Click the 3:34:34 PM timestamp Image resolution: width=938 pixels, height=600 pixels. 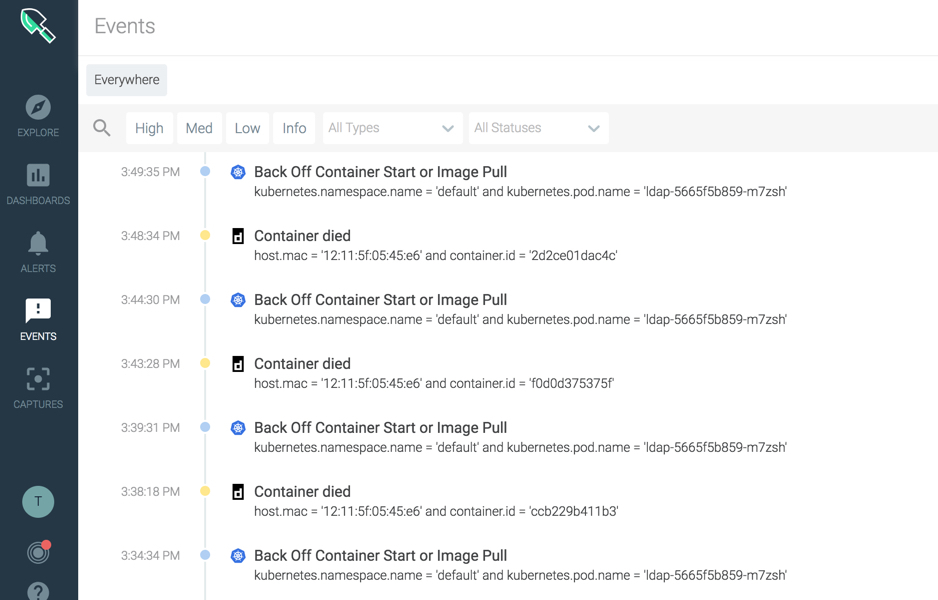[150, 556]
